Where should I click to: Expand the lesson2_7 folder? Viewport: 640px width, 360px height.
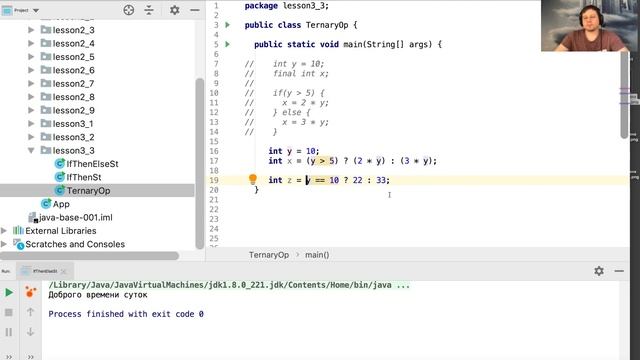(x=31, y=83)
